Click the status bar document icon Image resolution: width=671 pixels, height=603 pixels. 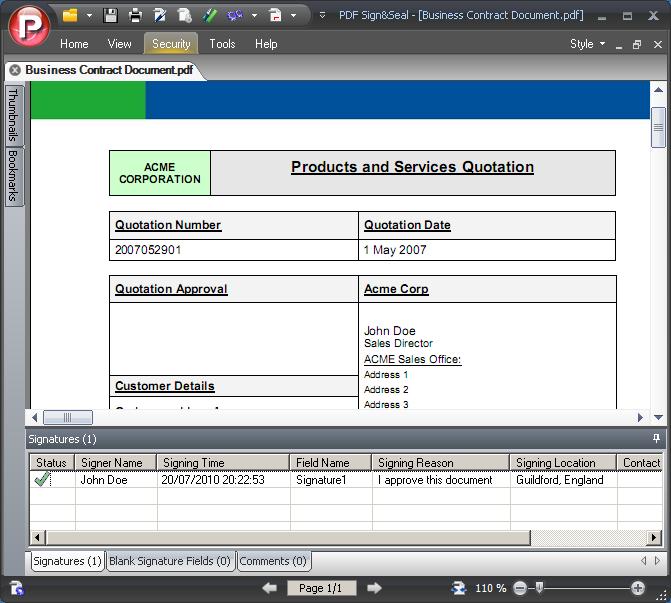16,588
